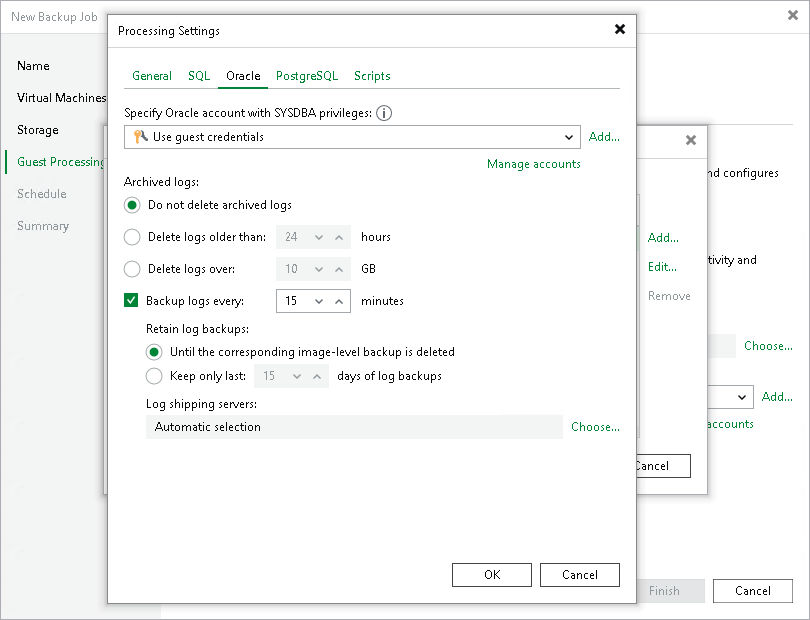Choose log shipping servers

[x=595, y=427]
